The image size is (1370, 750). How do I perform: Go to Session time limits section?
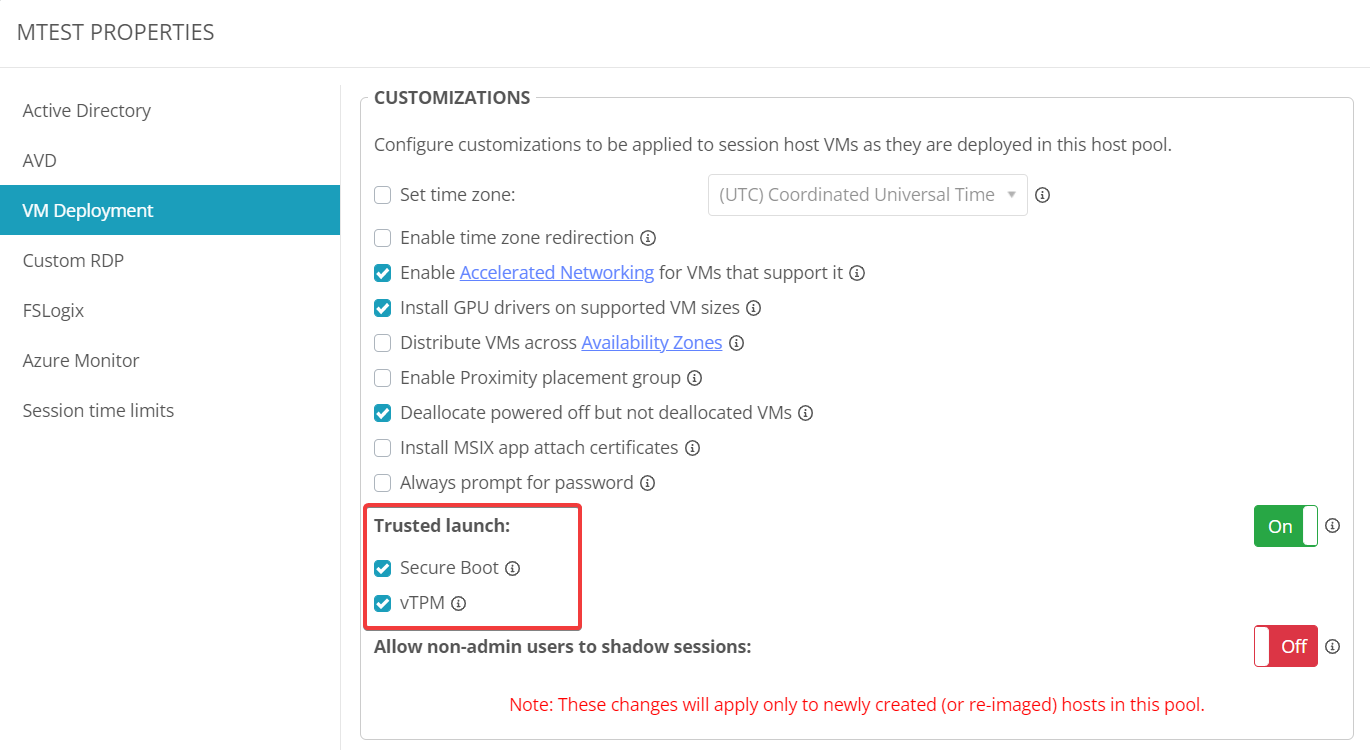(x=98, y=410)
